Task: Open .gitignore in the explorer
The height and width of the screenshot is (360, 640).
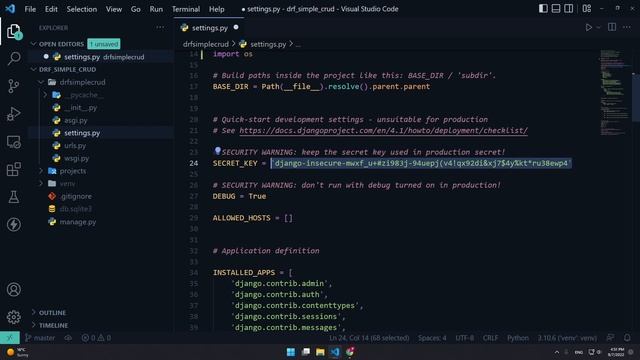Action: pyautogui.click(x=76, y=196)
